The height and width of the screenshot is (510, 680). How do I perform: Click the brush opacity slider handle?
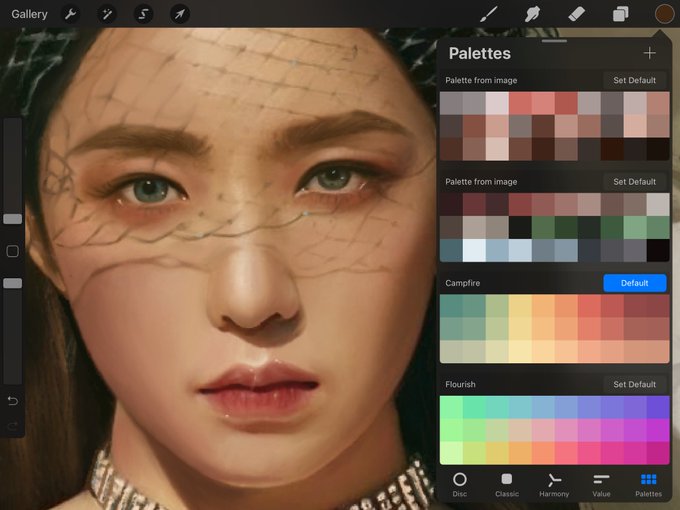click(x=13, y=283)
